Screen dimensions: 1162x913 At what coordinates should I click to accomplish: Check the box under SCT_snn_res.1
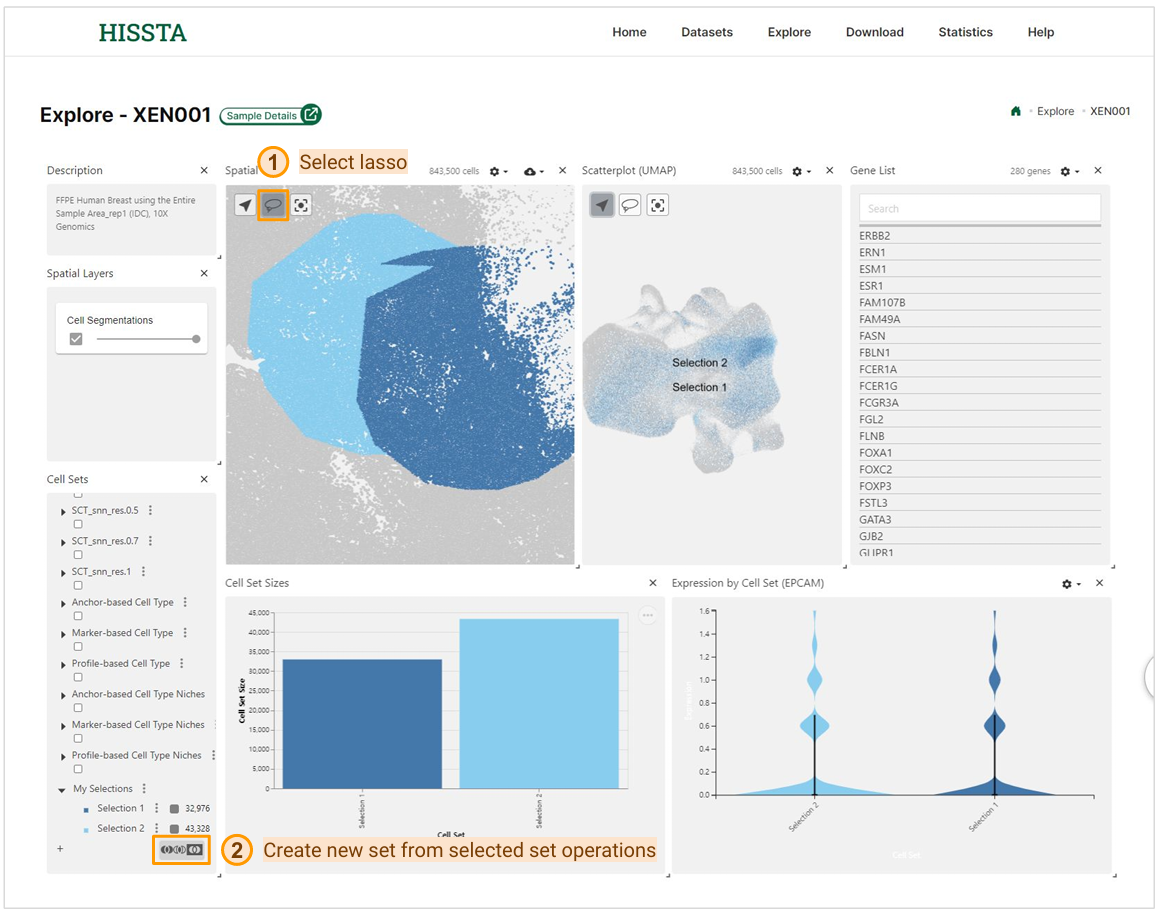pos(78,586)
